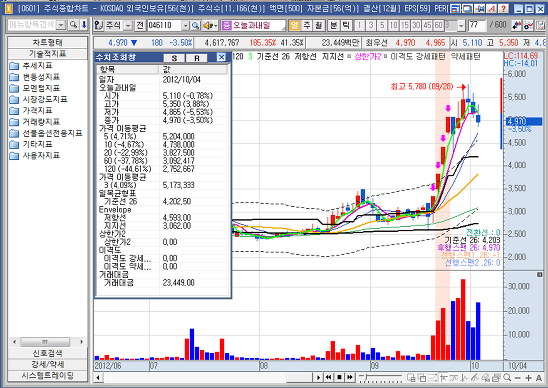Screen dimensions: 548x388
Task: Select the 분 minute chart toggle
Action: click(x=334, y=25)
